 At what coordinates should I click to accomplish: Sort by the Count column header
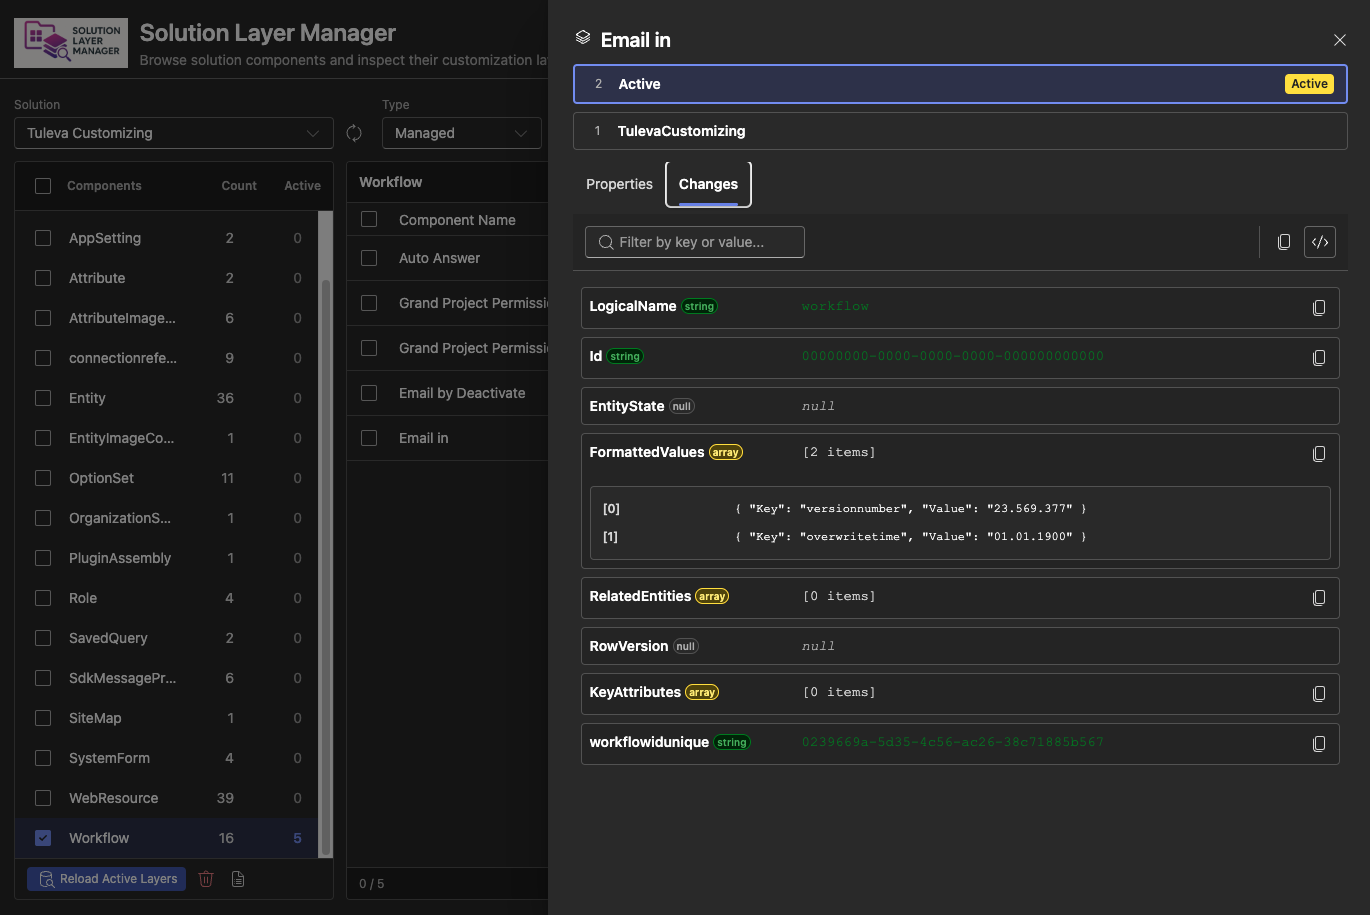coord(239,186)
